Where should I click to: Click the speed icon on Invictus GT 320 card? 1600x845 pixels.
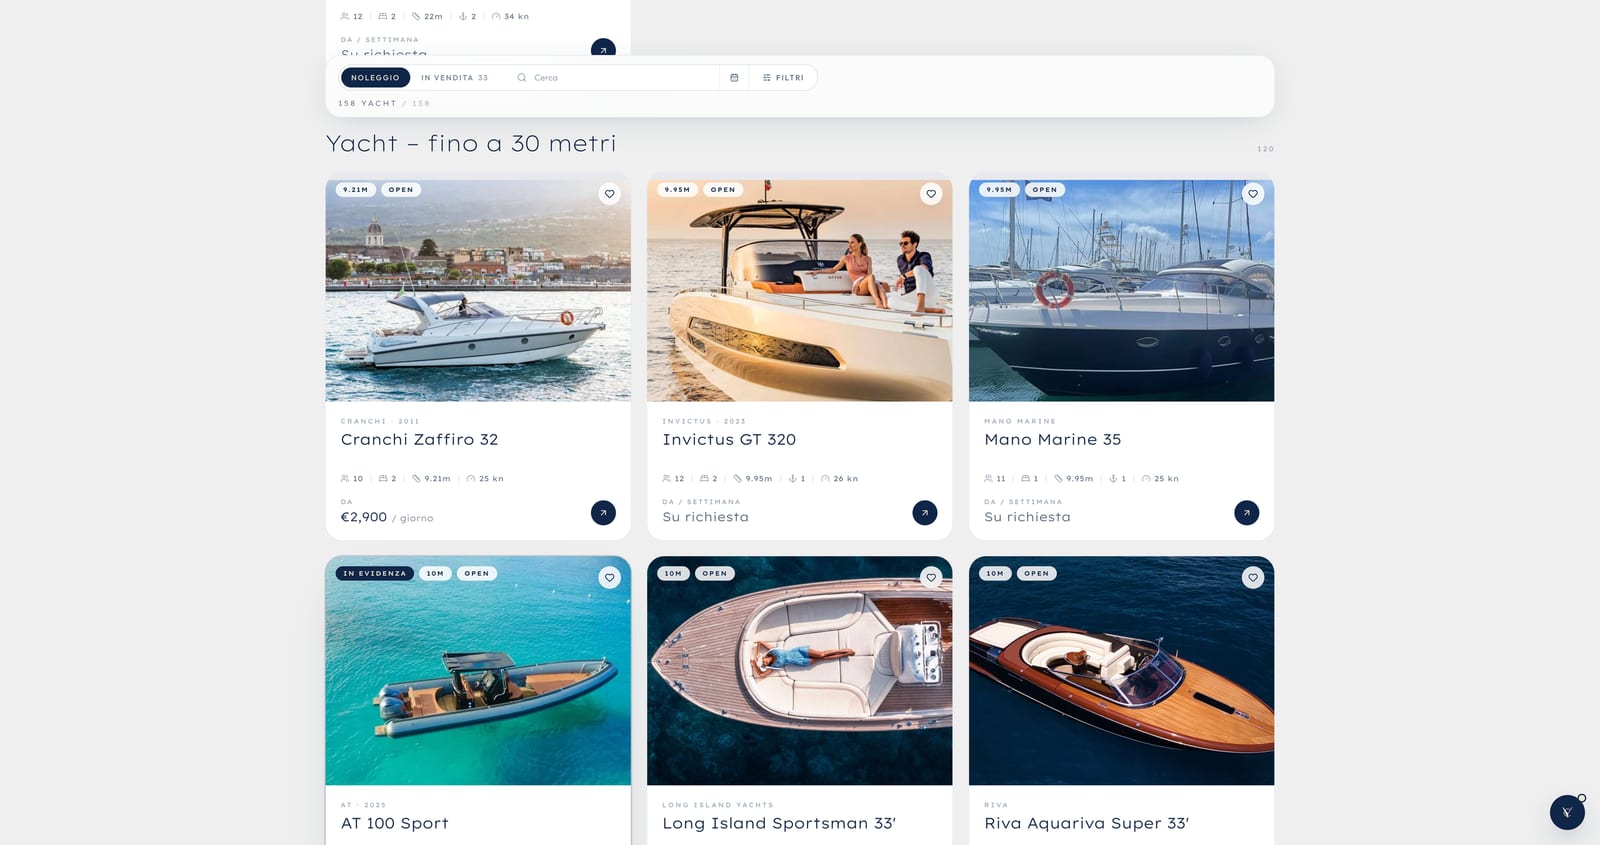coord(825,479)
